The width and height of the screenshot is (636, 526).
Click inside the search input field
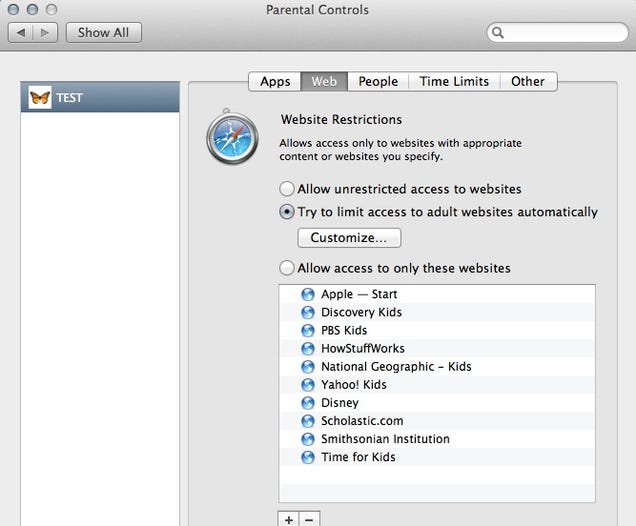(x=558, y=32)
